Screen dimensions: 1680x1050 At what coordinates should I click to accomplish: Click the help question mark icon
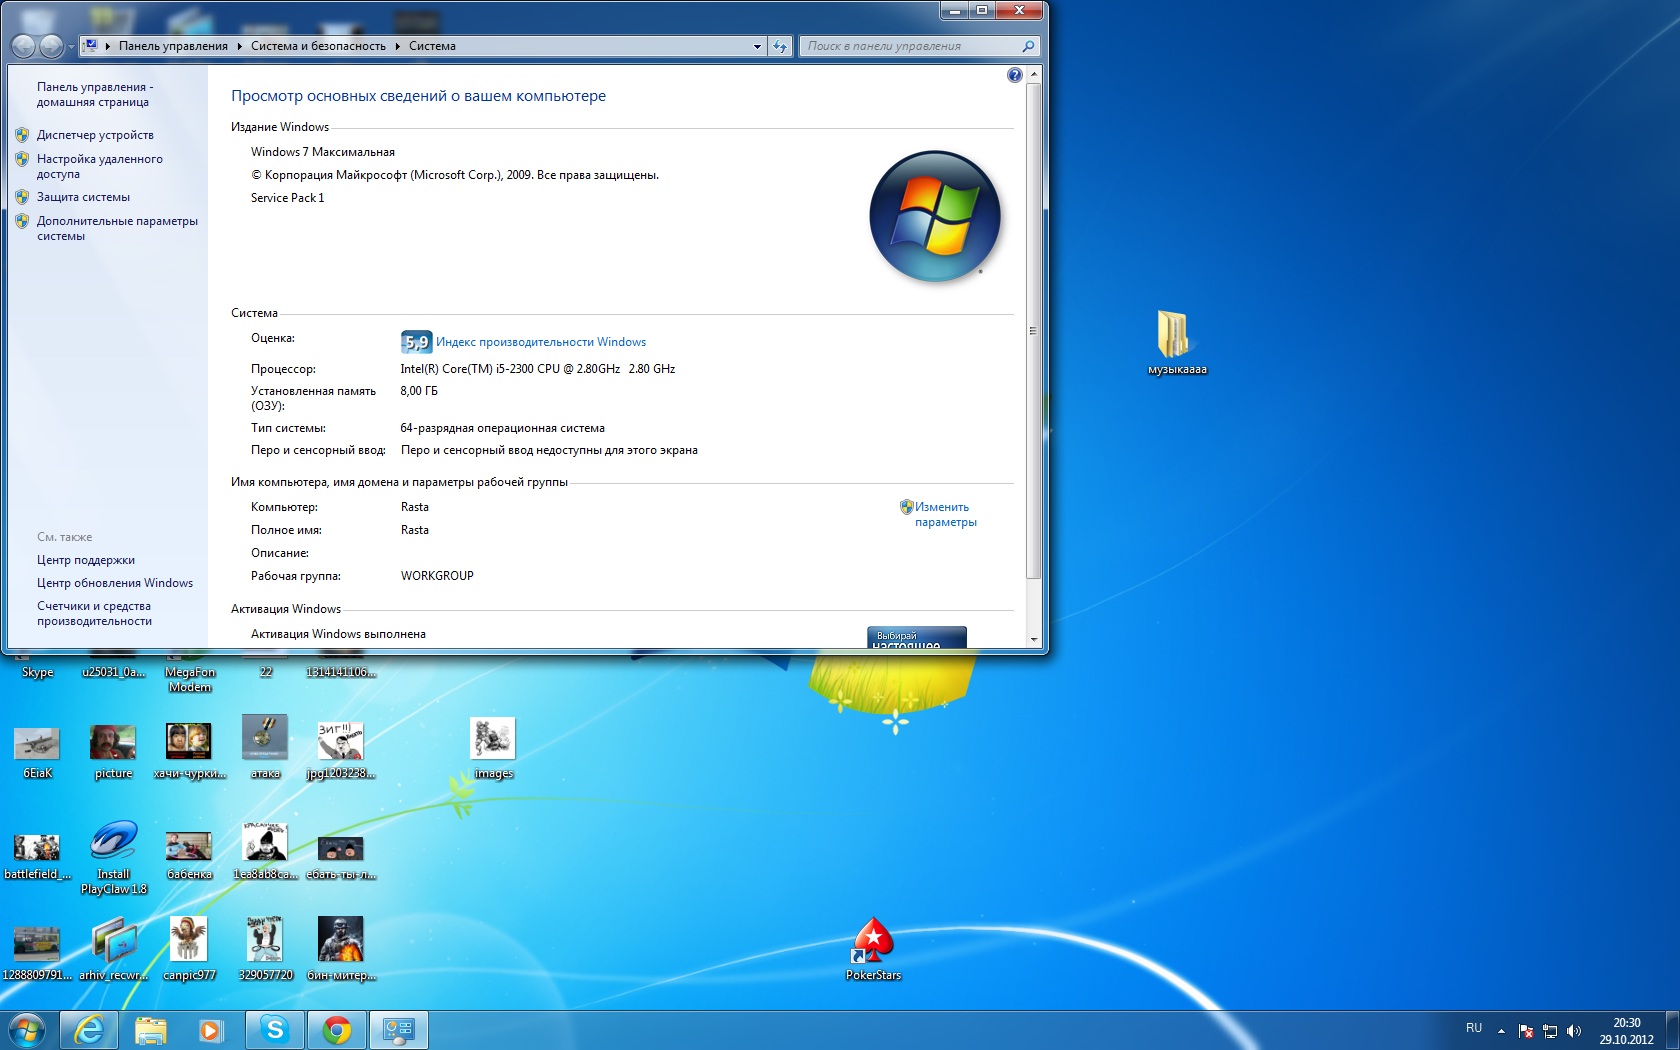1014,75
